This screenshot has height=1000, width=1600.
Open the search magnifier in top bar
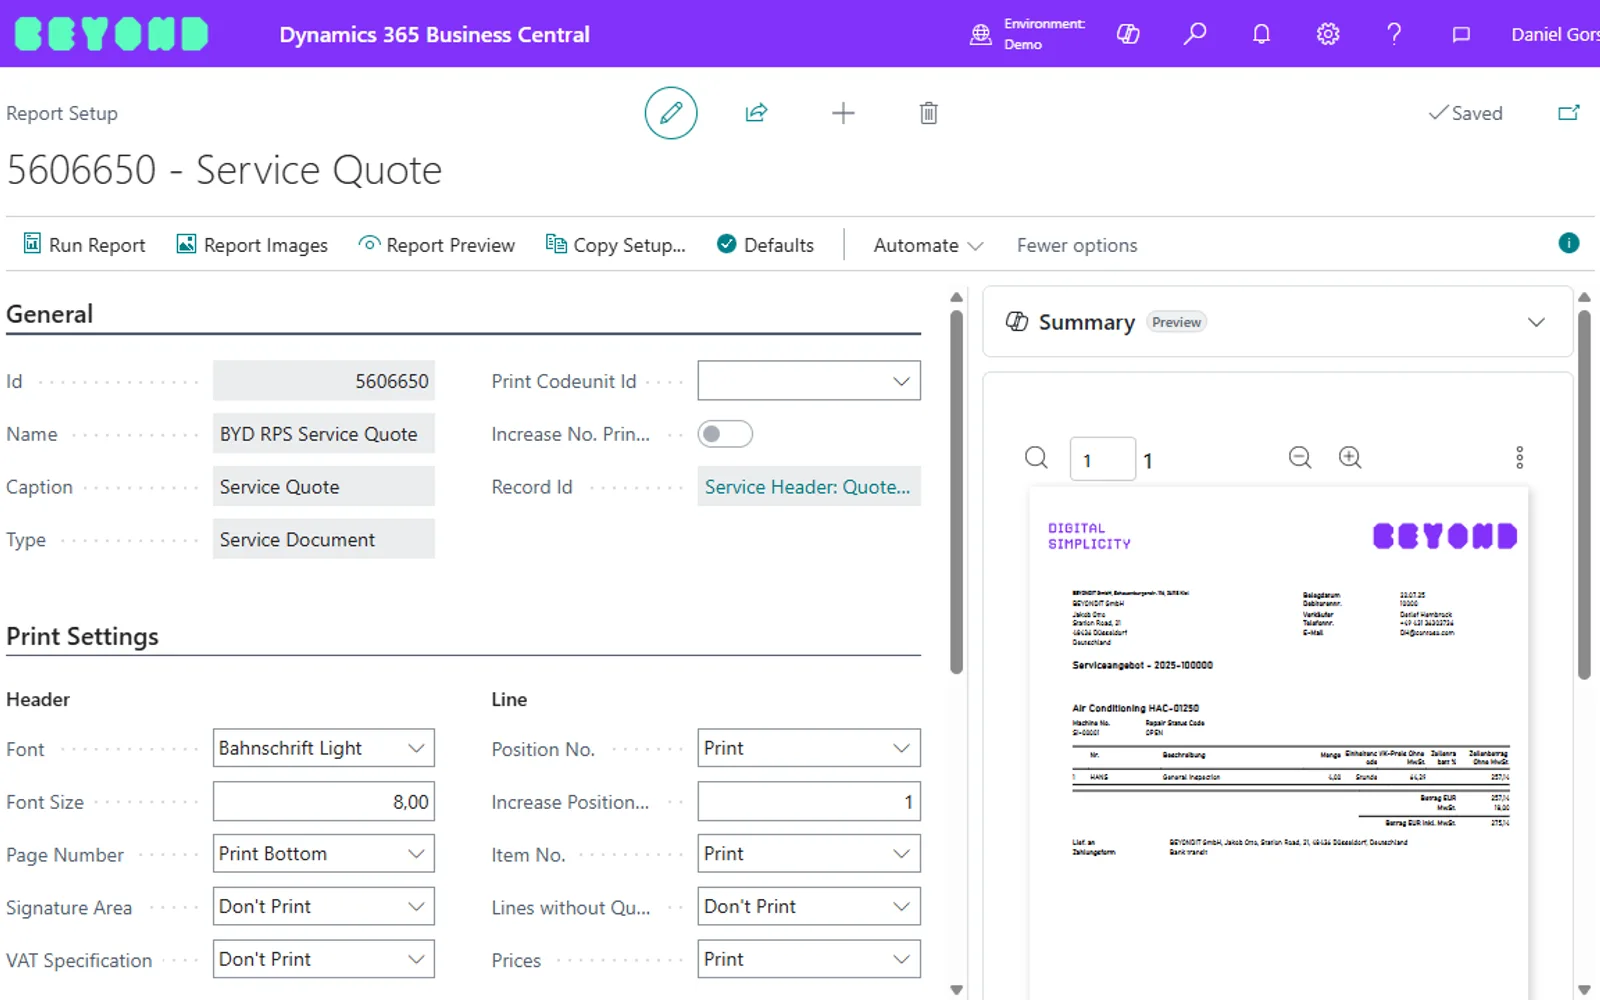1195,34
